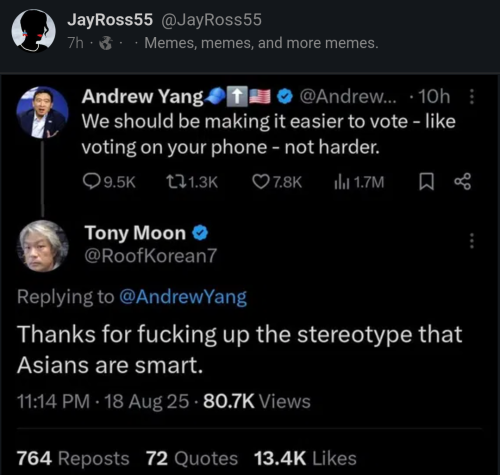The width and height of the screenshot is (500, 475).
Task: Open Andrew Yang's profile picture
Action: (42, 112)
